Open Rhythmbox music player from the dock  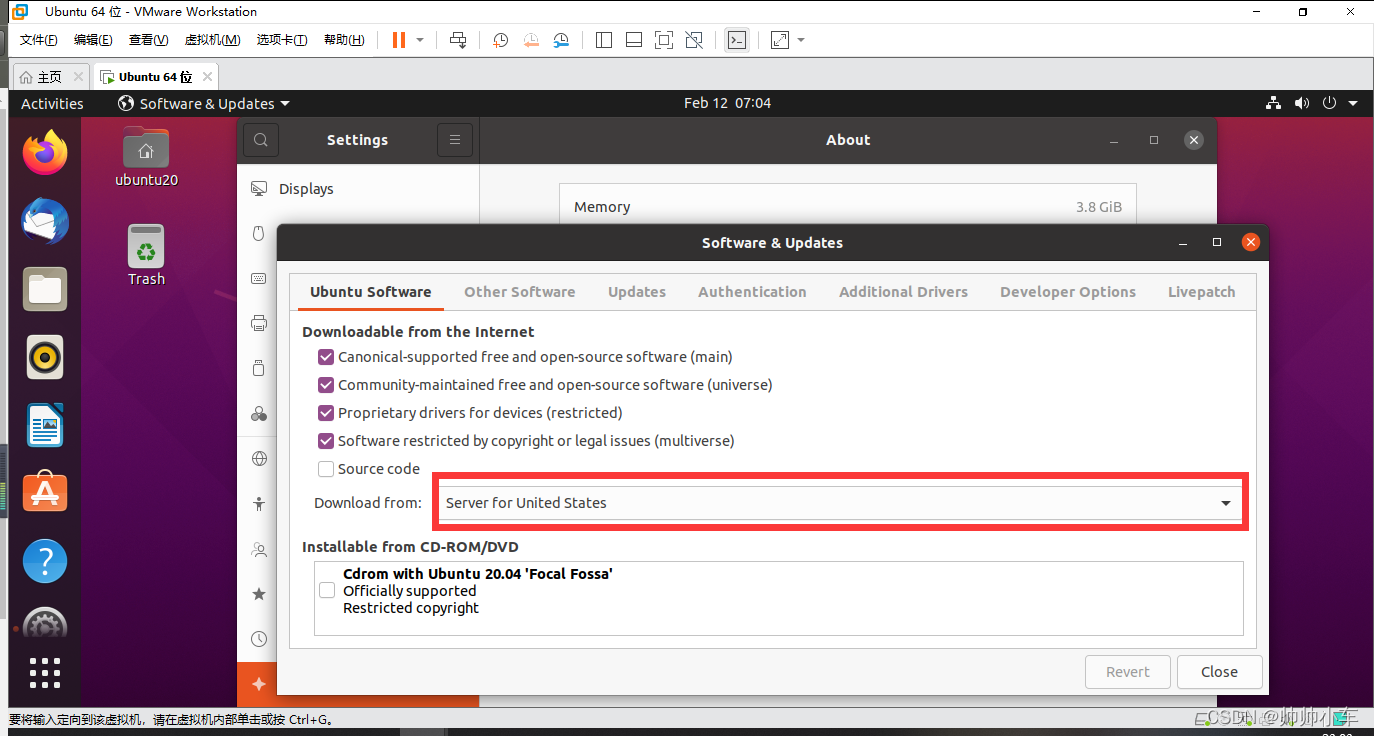[x=45, y=357]
